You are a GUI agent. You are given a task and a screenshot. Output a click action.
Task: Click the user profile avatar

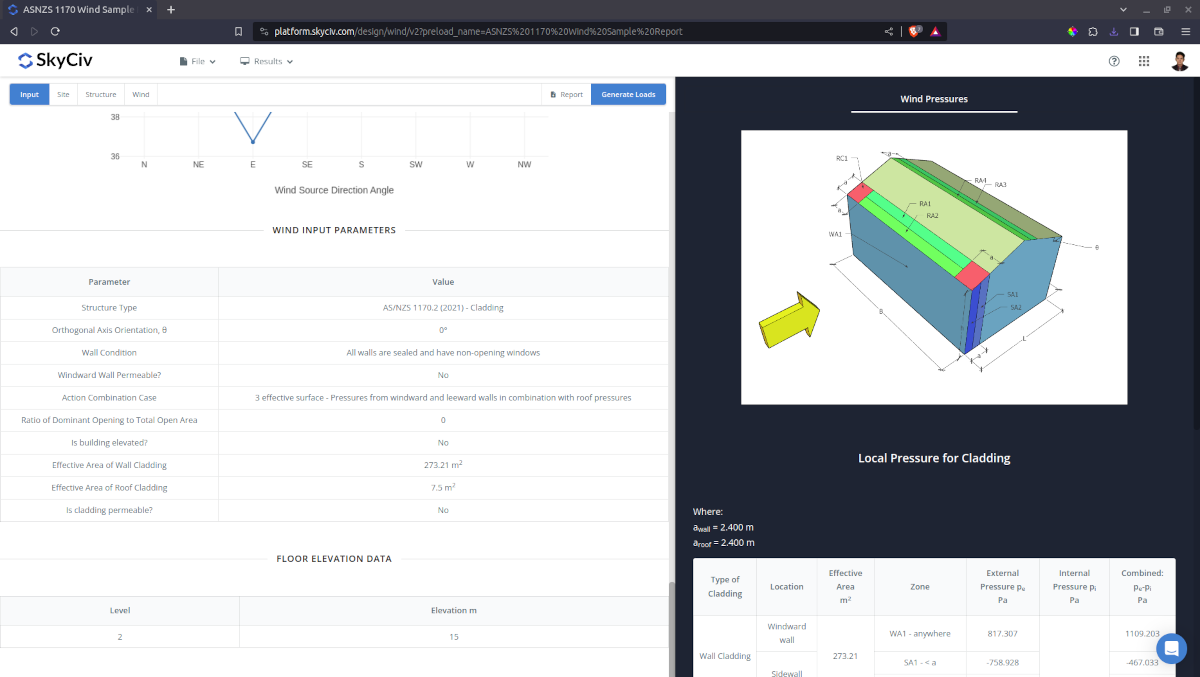click(x=1179, y=61)
